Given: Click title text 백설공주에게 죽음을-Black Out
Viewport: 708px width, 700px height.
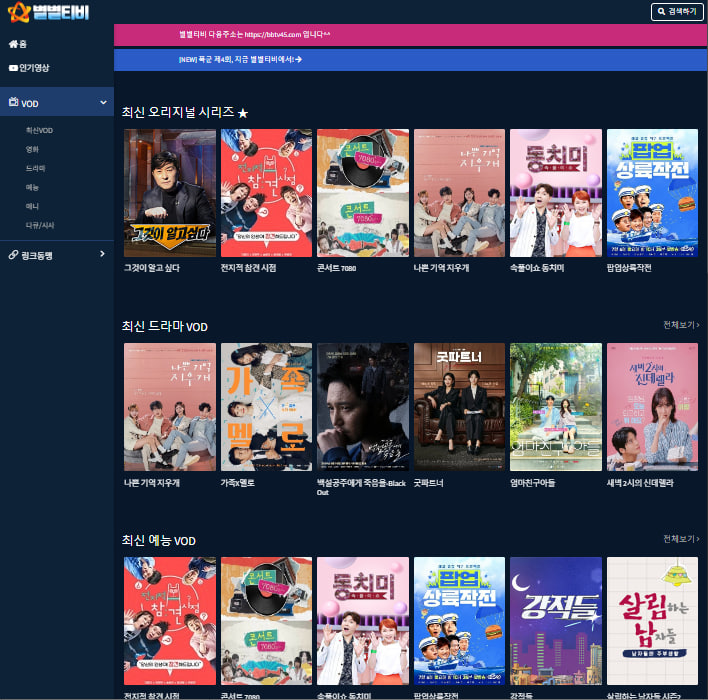Looking at the screenshot, I should pyautogui.click(x=361, y=487).
